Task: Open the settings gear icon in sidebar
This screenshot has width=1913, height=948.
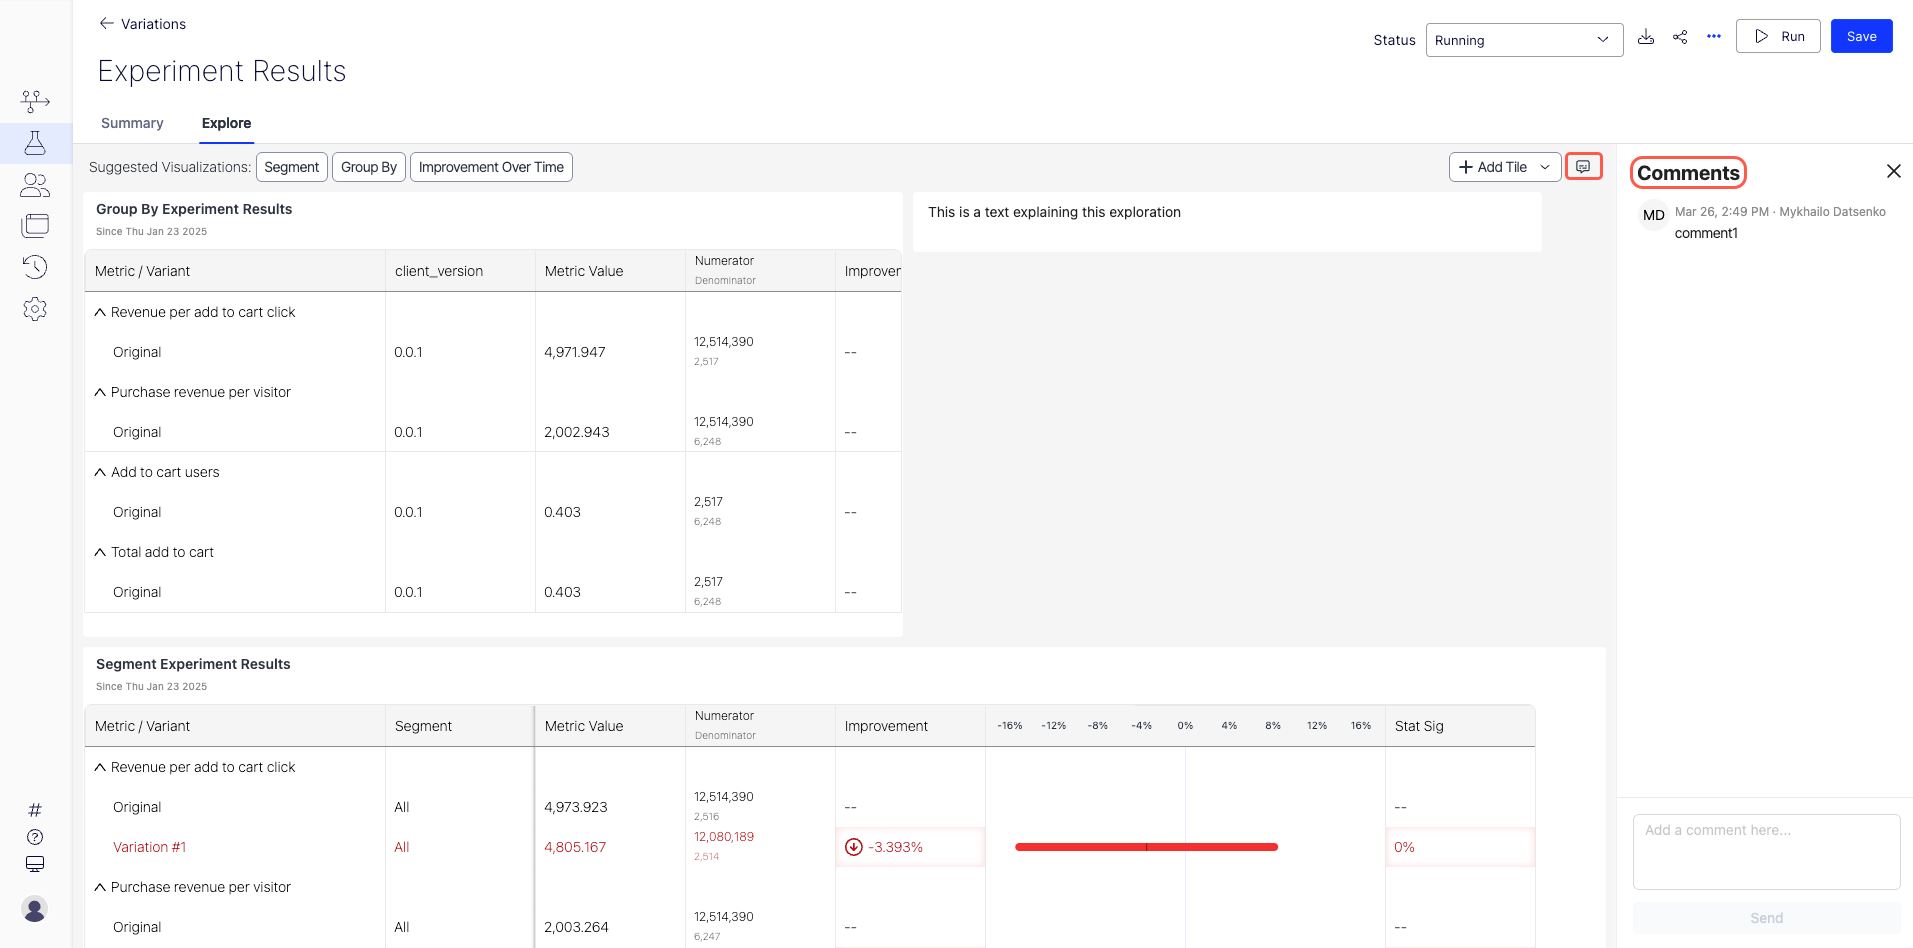Action: [35, 309]
